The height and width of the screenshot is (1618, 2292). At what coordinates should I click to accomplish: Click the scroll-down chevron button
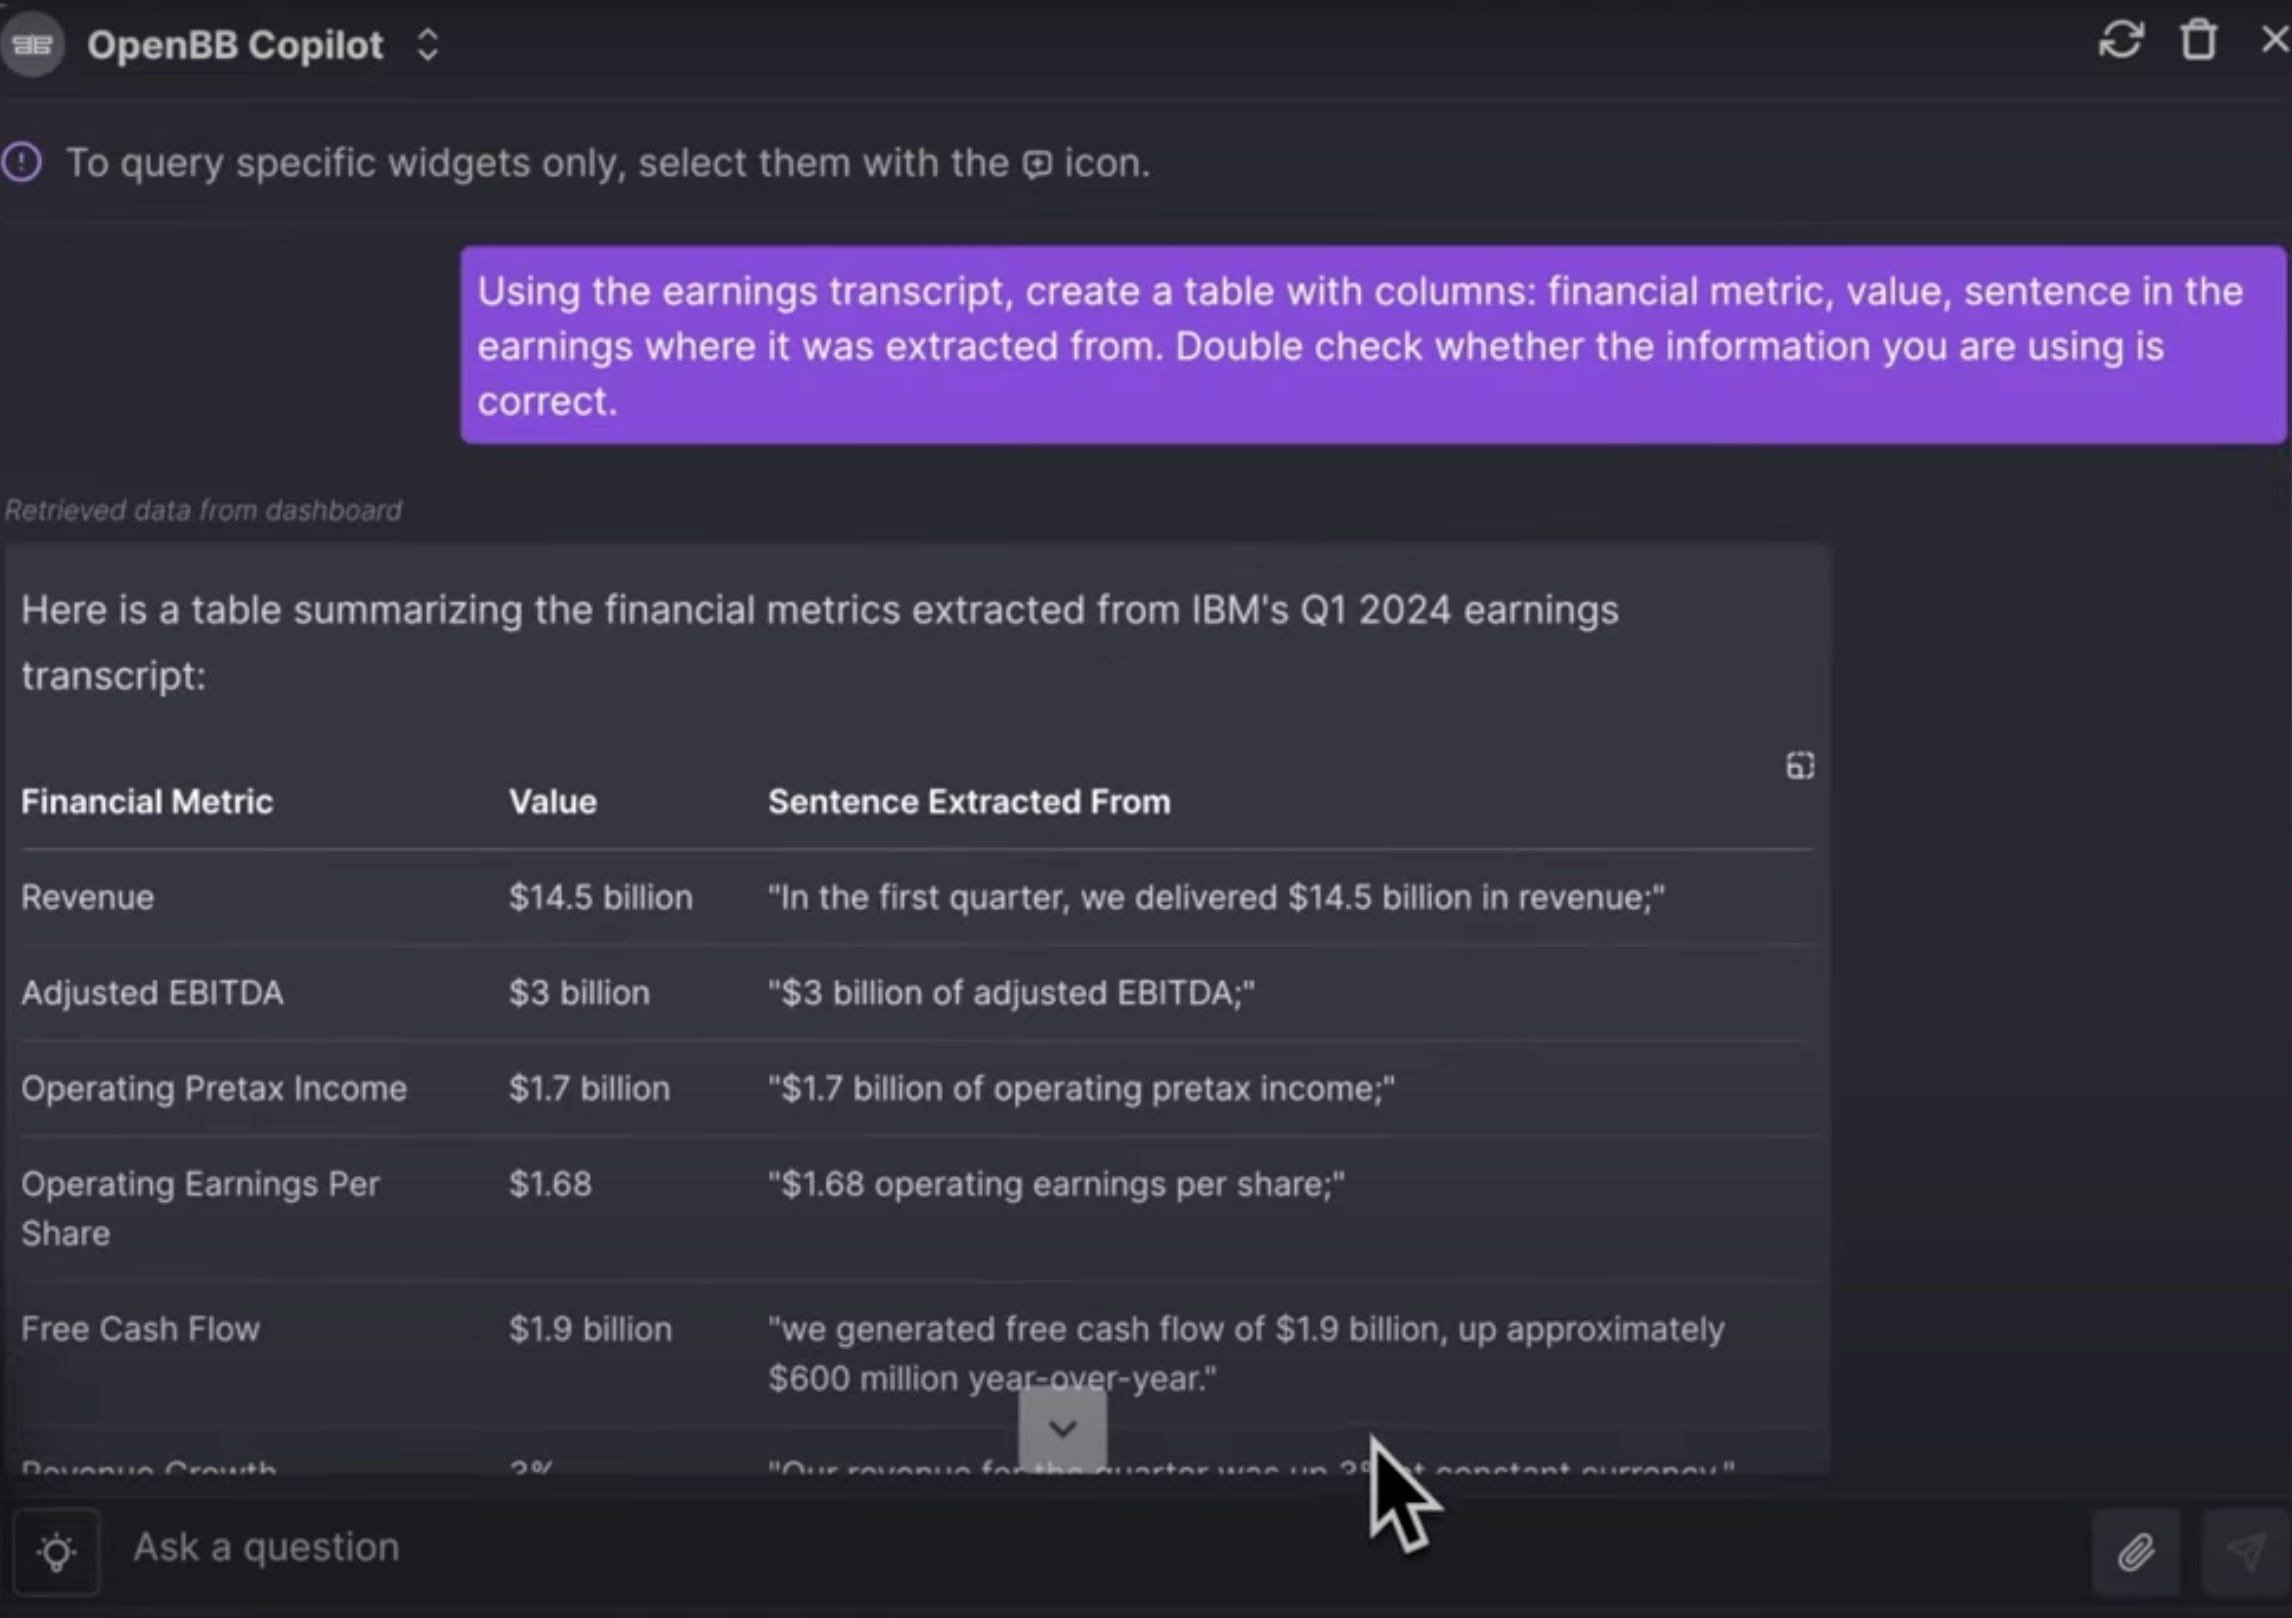(x=1062, y=1428)
